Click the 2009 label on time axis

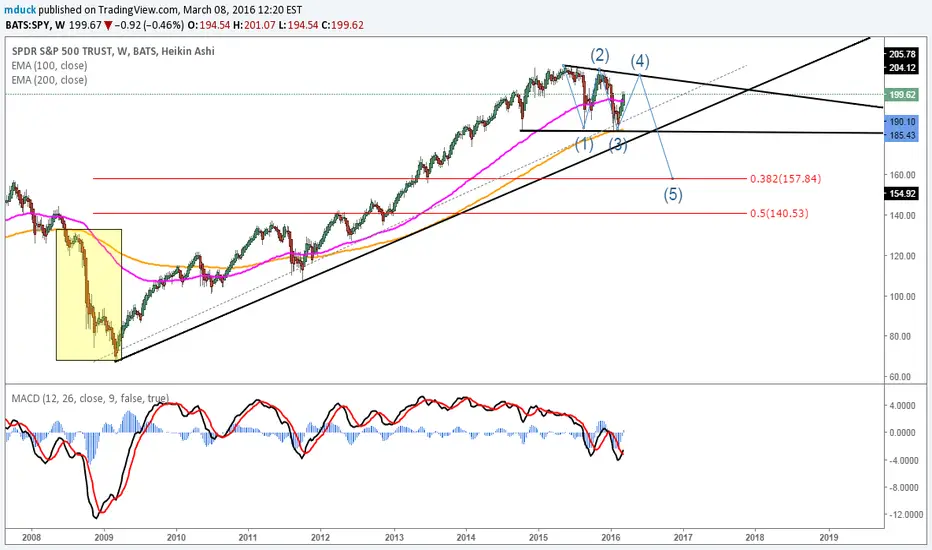pos(103,538)
